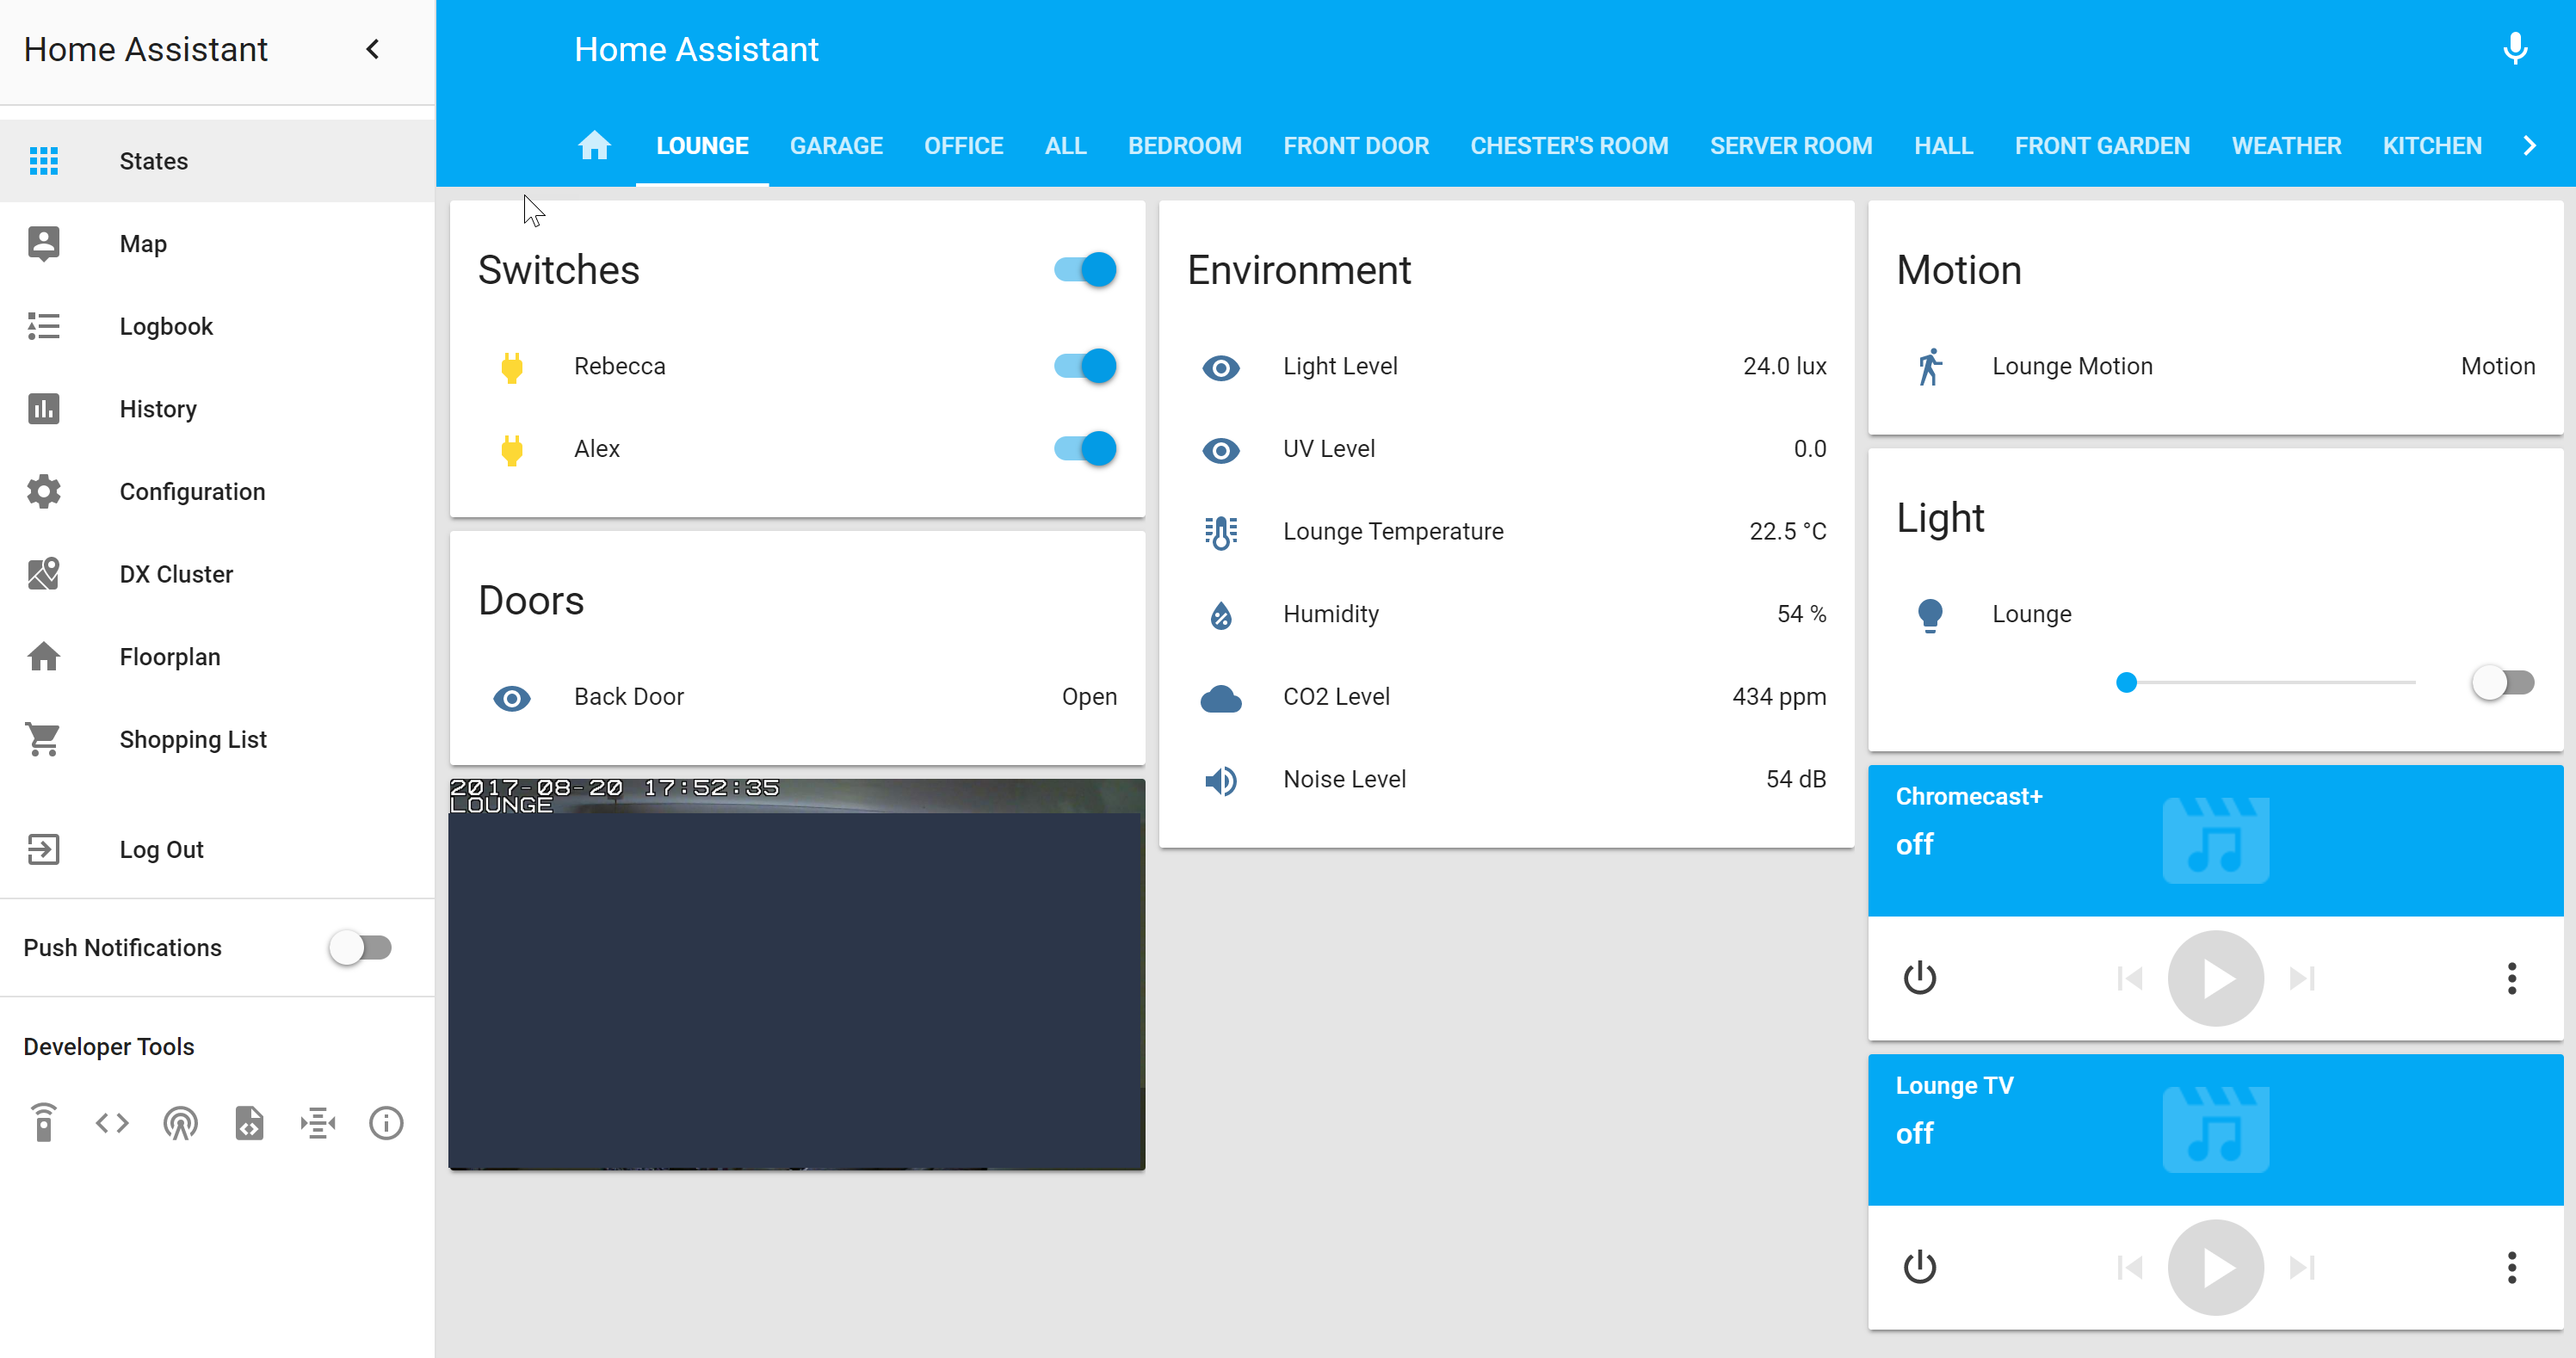Image resolution: width=2576 pixels, height=1358 pixels.
Task: Switch to the GARAGE tab
Action: click(x=836, y=146)
